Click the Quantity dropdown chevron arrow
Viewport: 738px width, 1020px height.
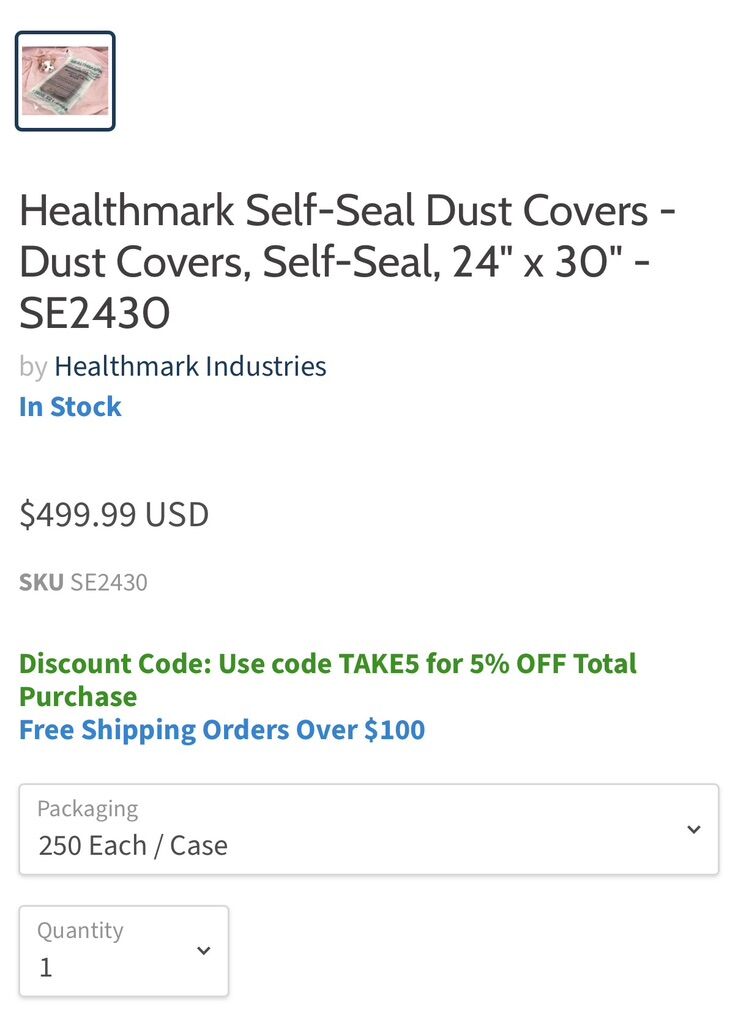(203, 950)
